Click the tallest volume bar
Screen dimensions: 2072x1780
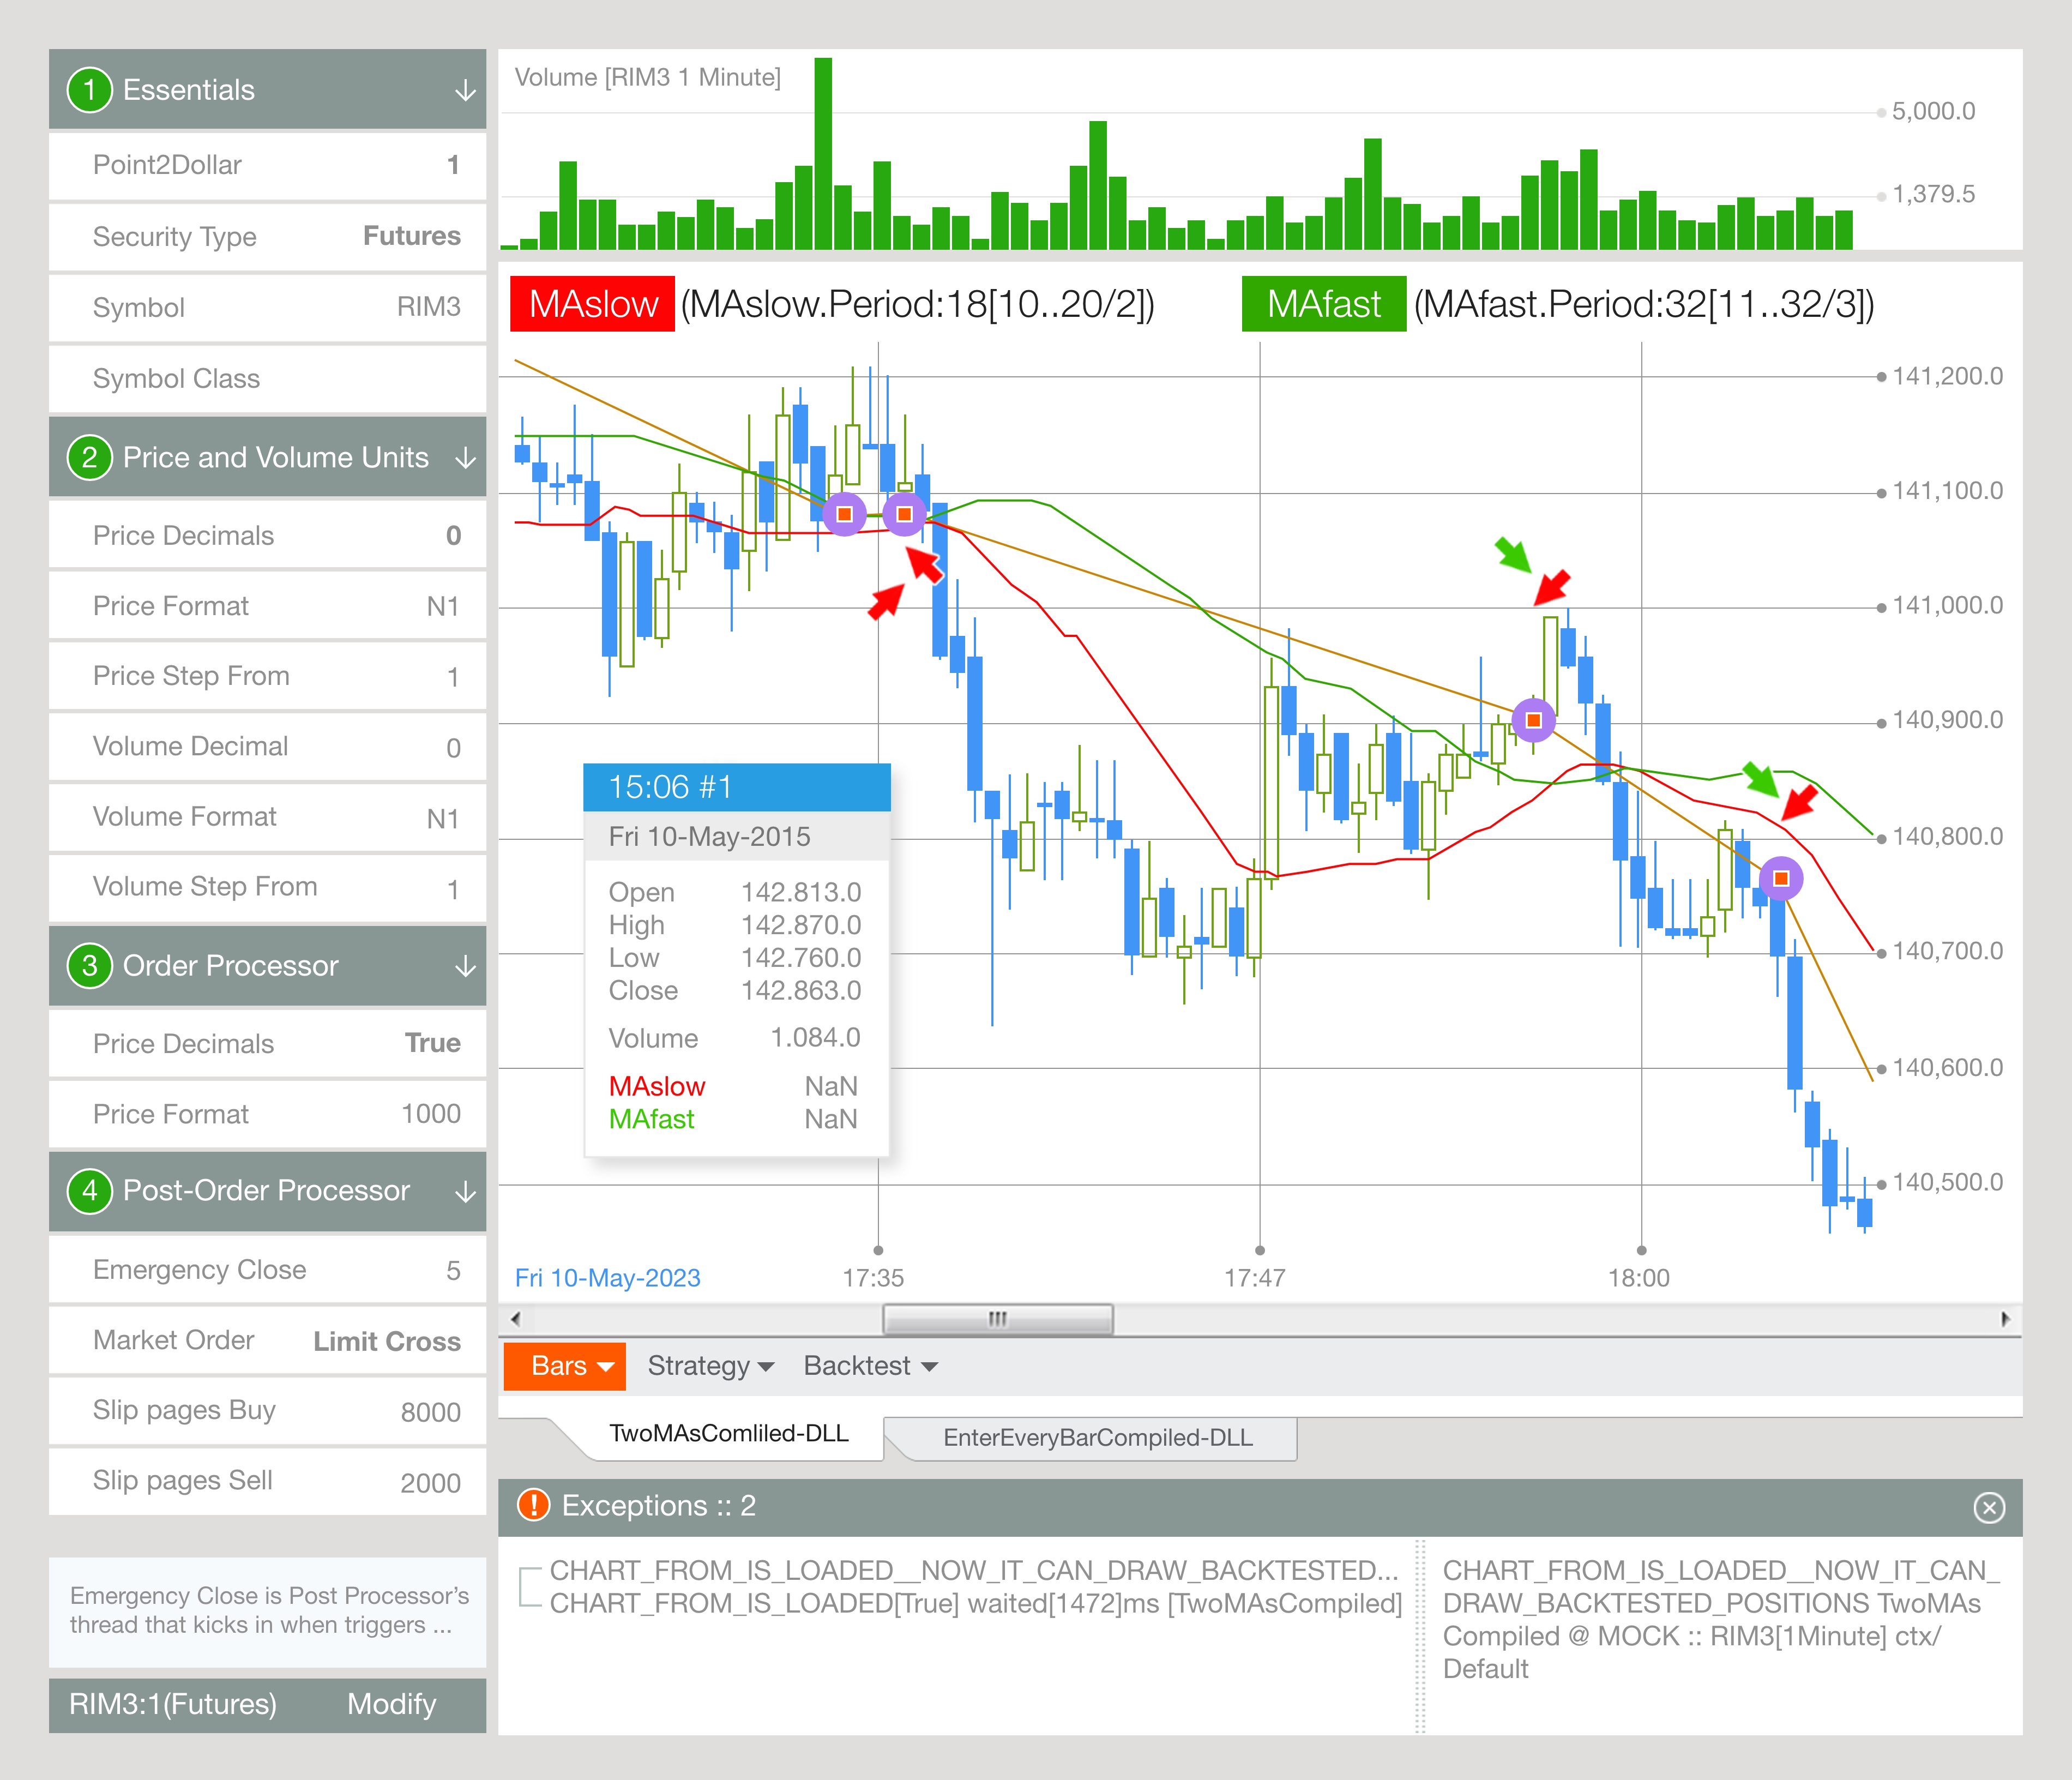click(x=823, y=153)
